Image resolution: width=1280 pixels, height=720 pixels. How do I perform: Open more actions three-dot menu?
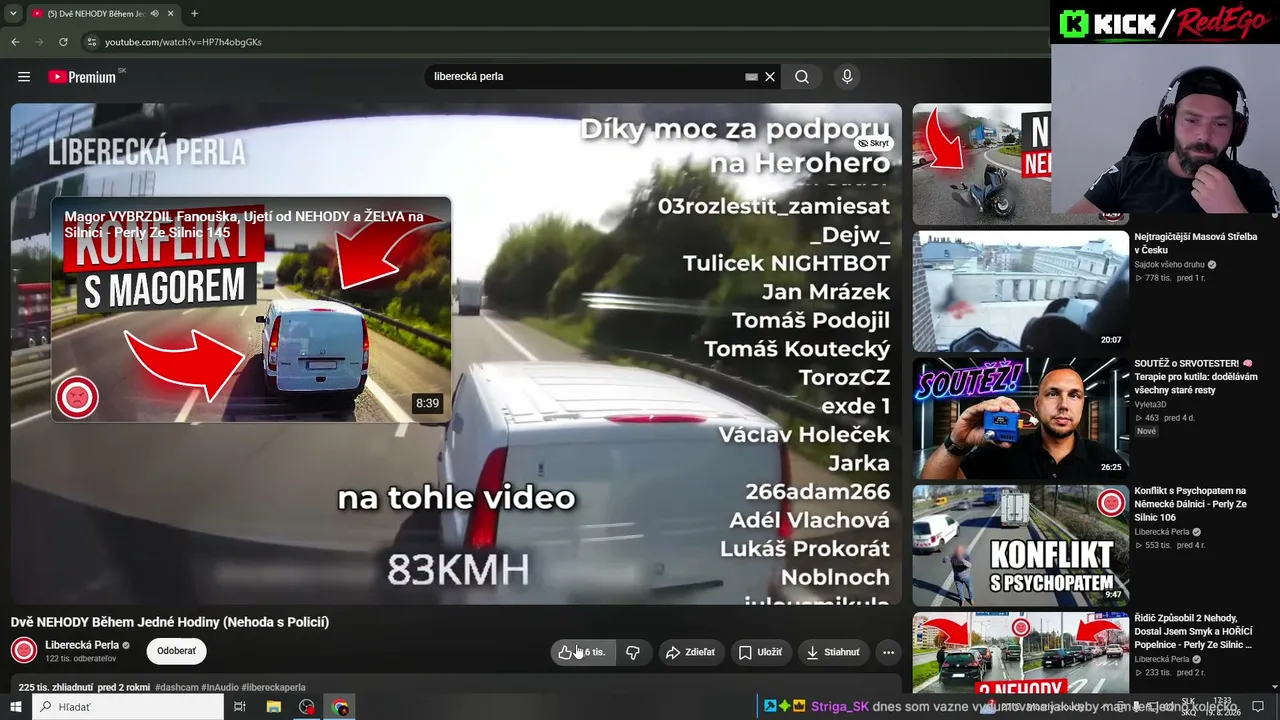[x=888, y=652]
